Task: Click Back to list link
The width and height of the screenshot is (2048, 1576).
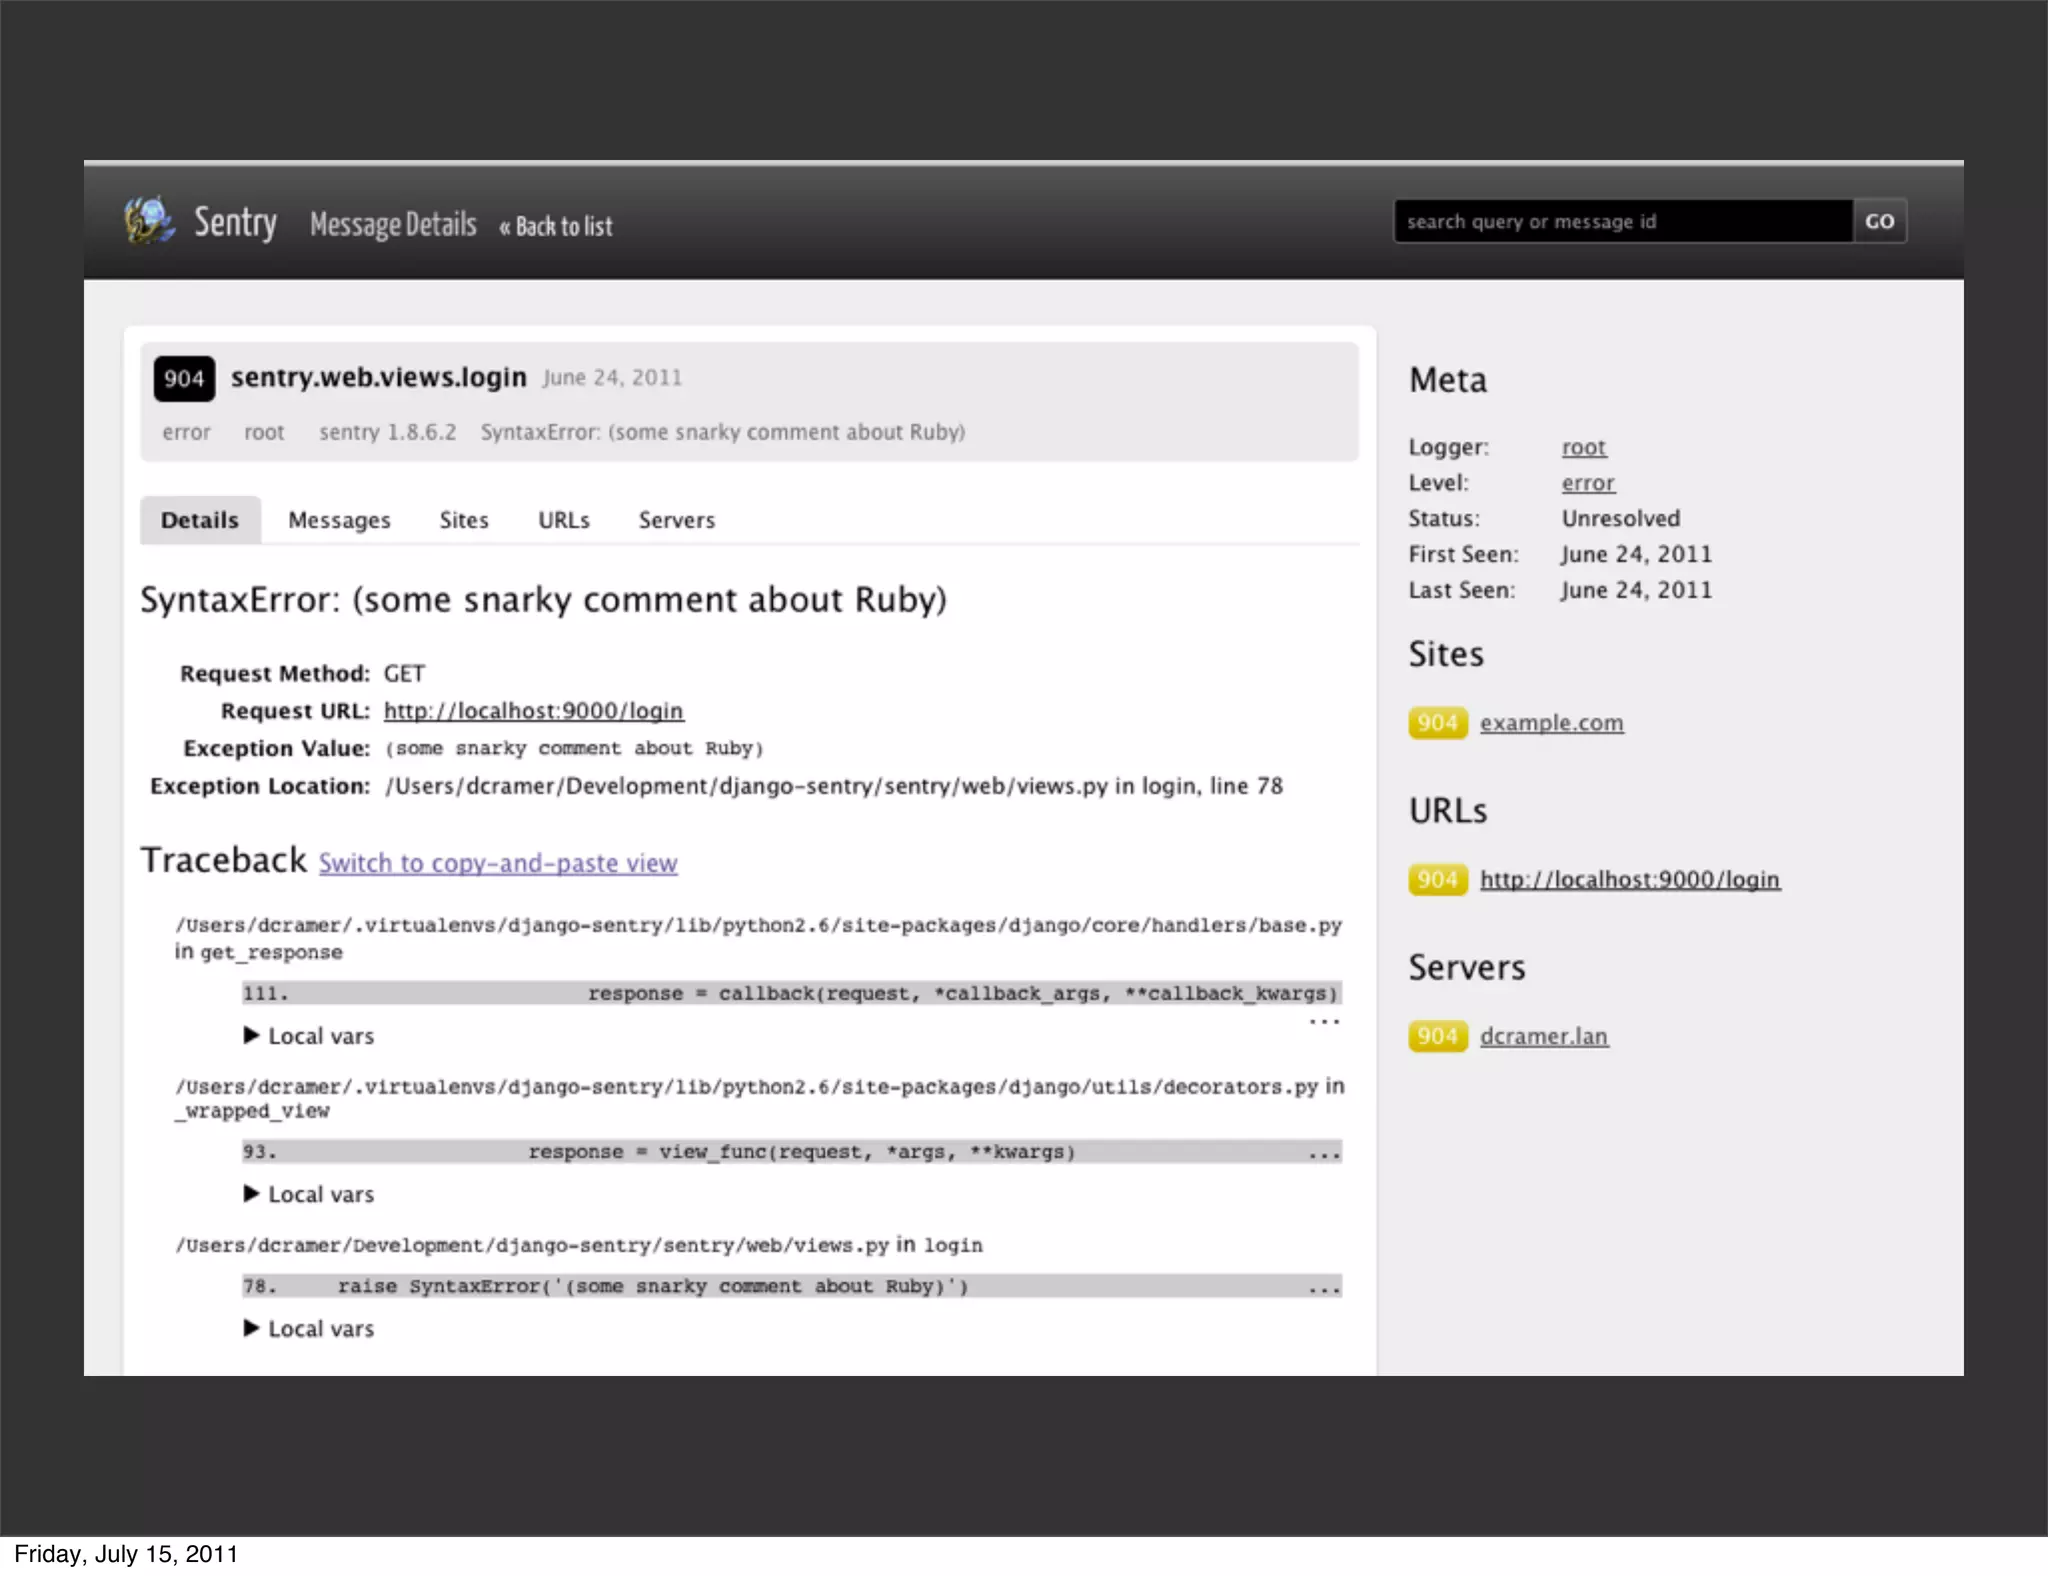Action: point(557,226)
